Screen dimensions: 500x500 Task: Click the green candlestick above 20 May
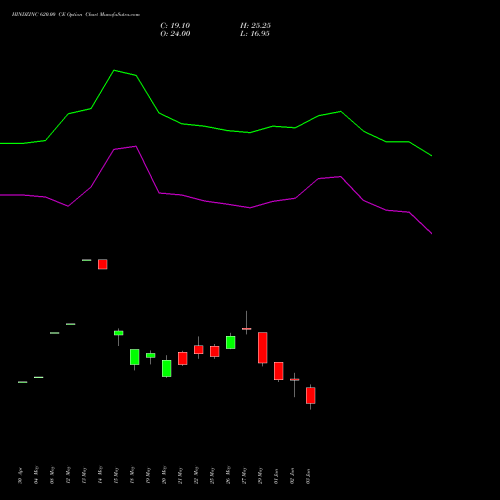[167, 368]
